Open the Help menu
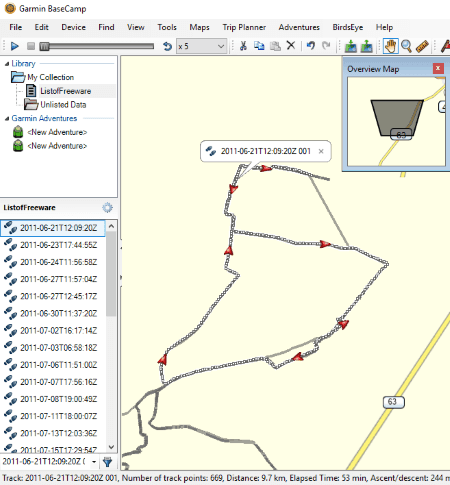The image size is (450, 485). 384,27
